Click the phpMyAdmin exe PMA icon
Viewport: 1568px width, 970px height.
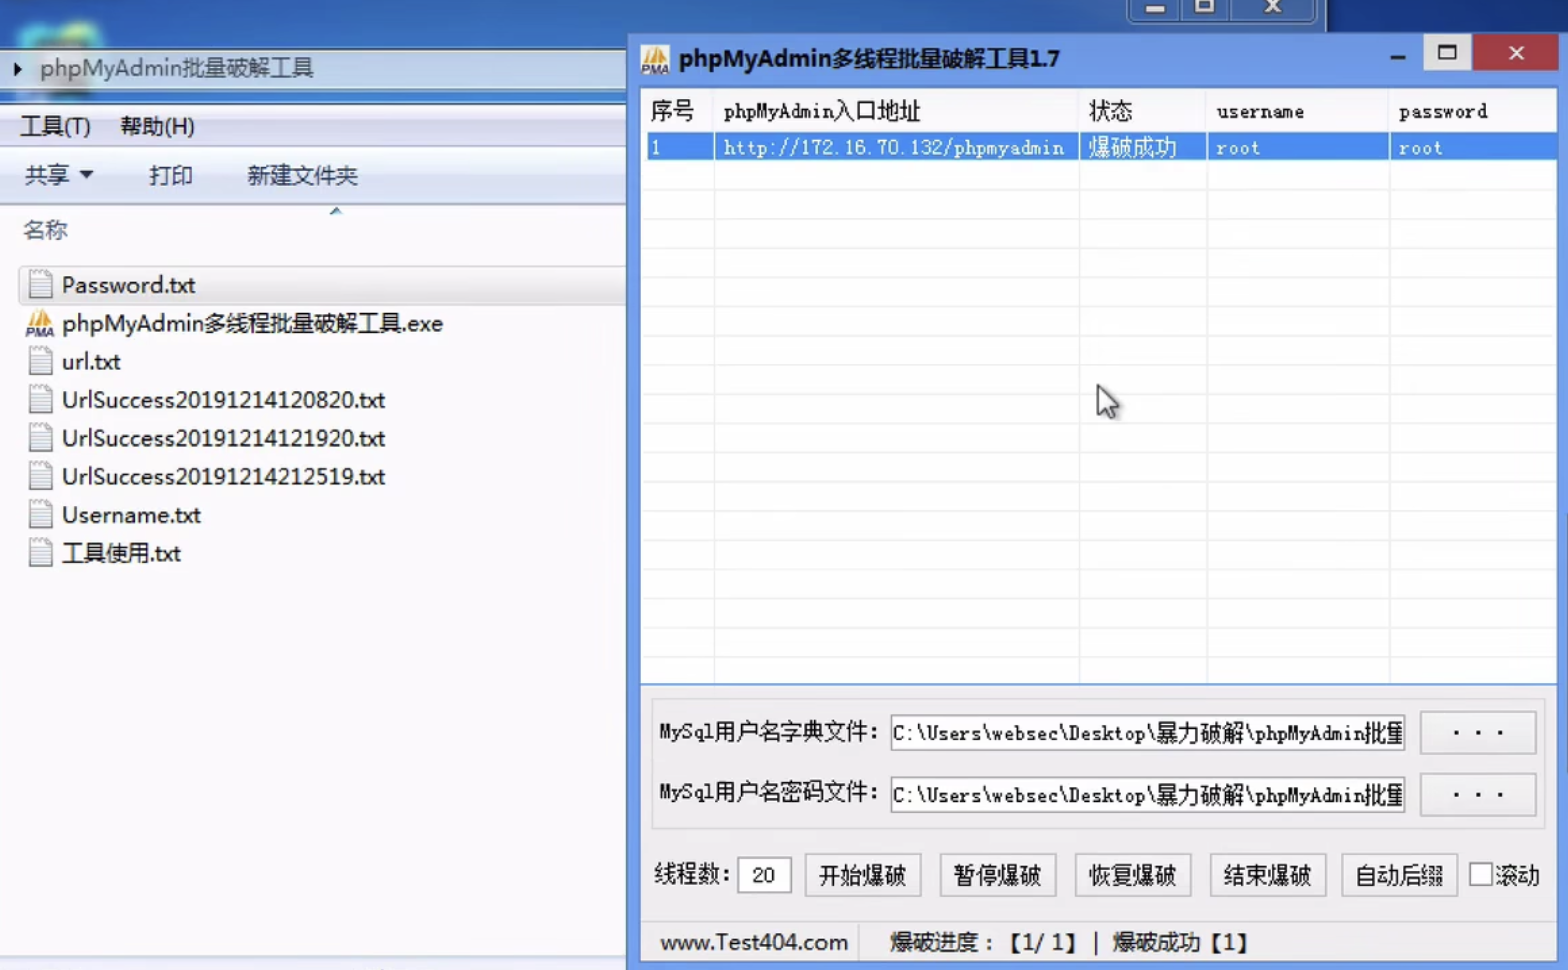pyautogui.click(x=40, y=323)
